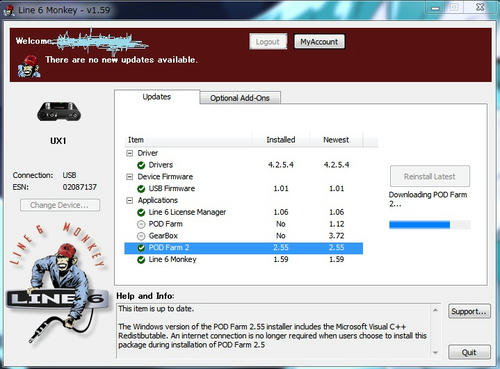Viewport: 500px width, 369px height.
Task: Click the POD Farm 2 download progress bar
Action: pyautogui.click(x=430, y=225)
